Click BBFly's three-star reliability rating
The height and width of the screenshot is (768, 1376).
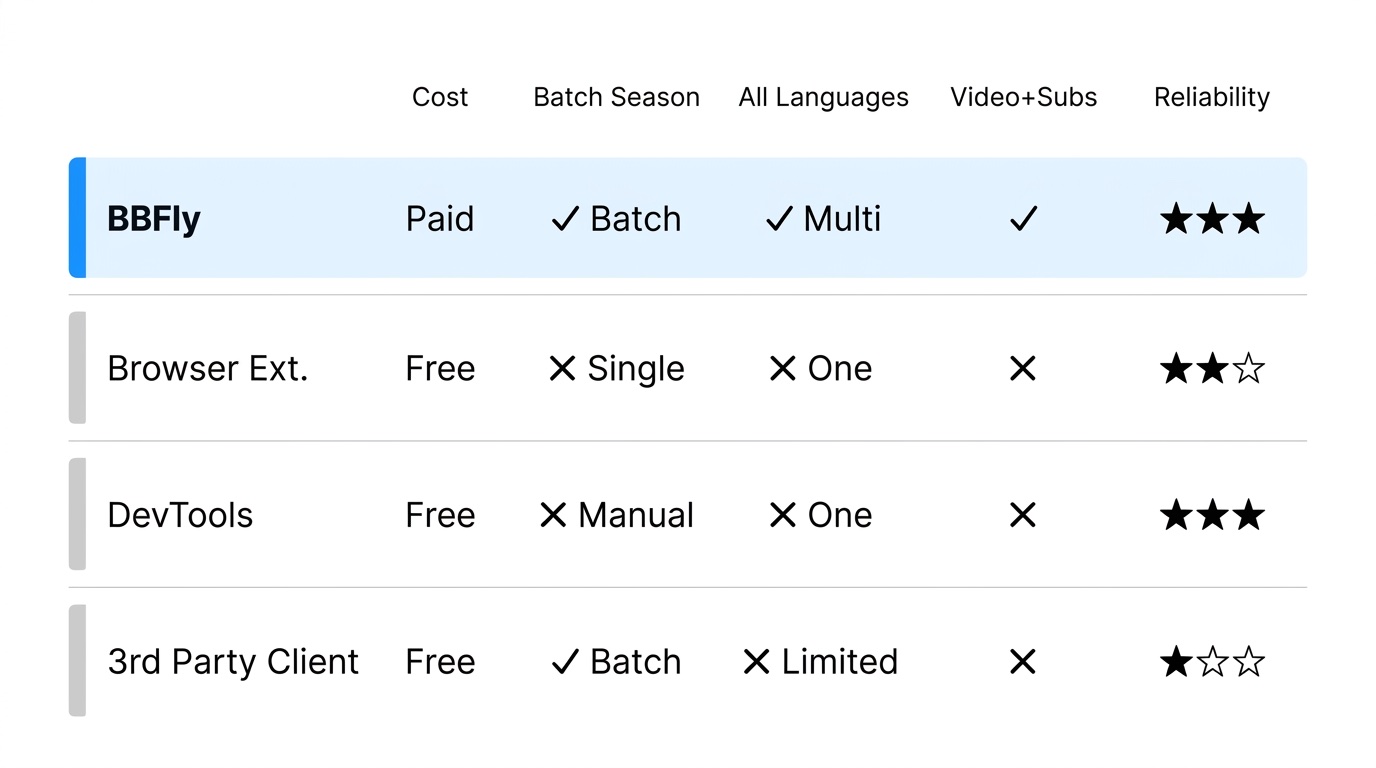click(1212, 219)
